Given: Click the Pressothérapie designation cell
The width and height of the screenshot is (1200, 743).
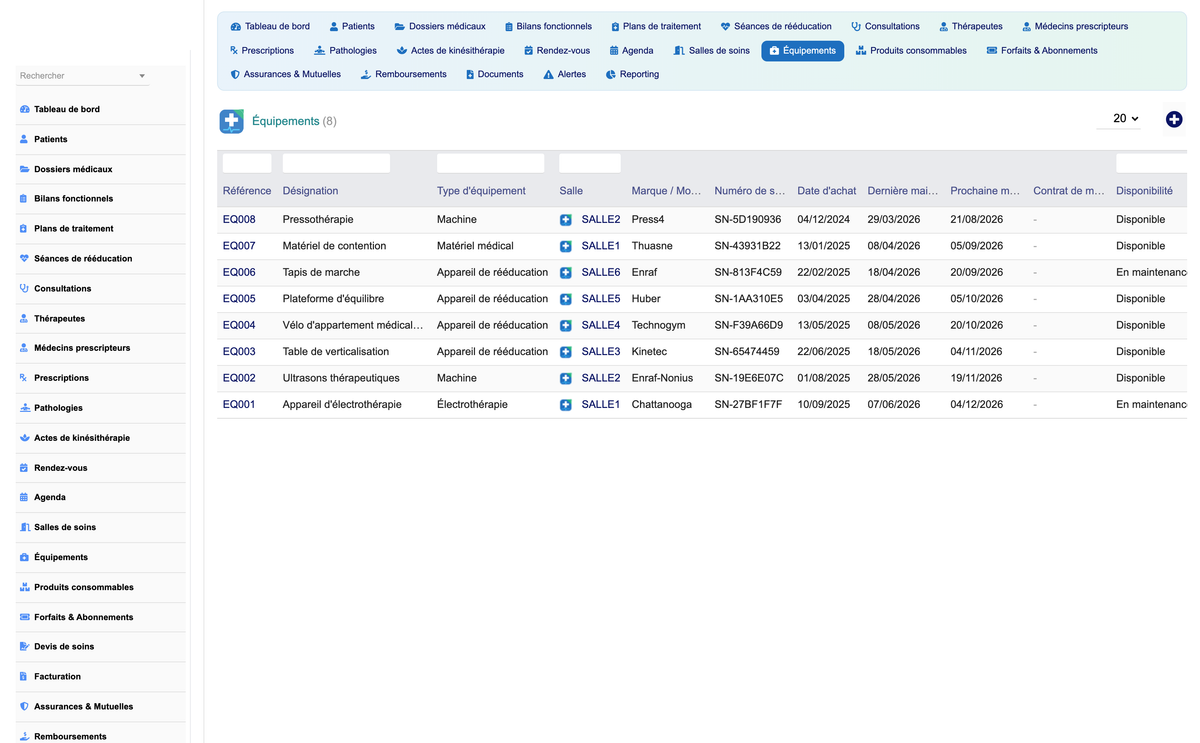Looking at the screenshot, I should tap(318, 220).
